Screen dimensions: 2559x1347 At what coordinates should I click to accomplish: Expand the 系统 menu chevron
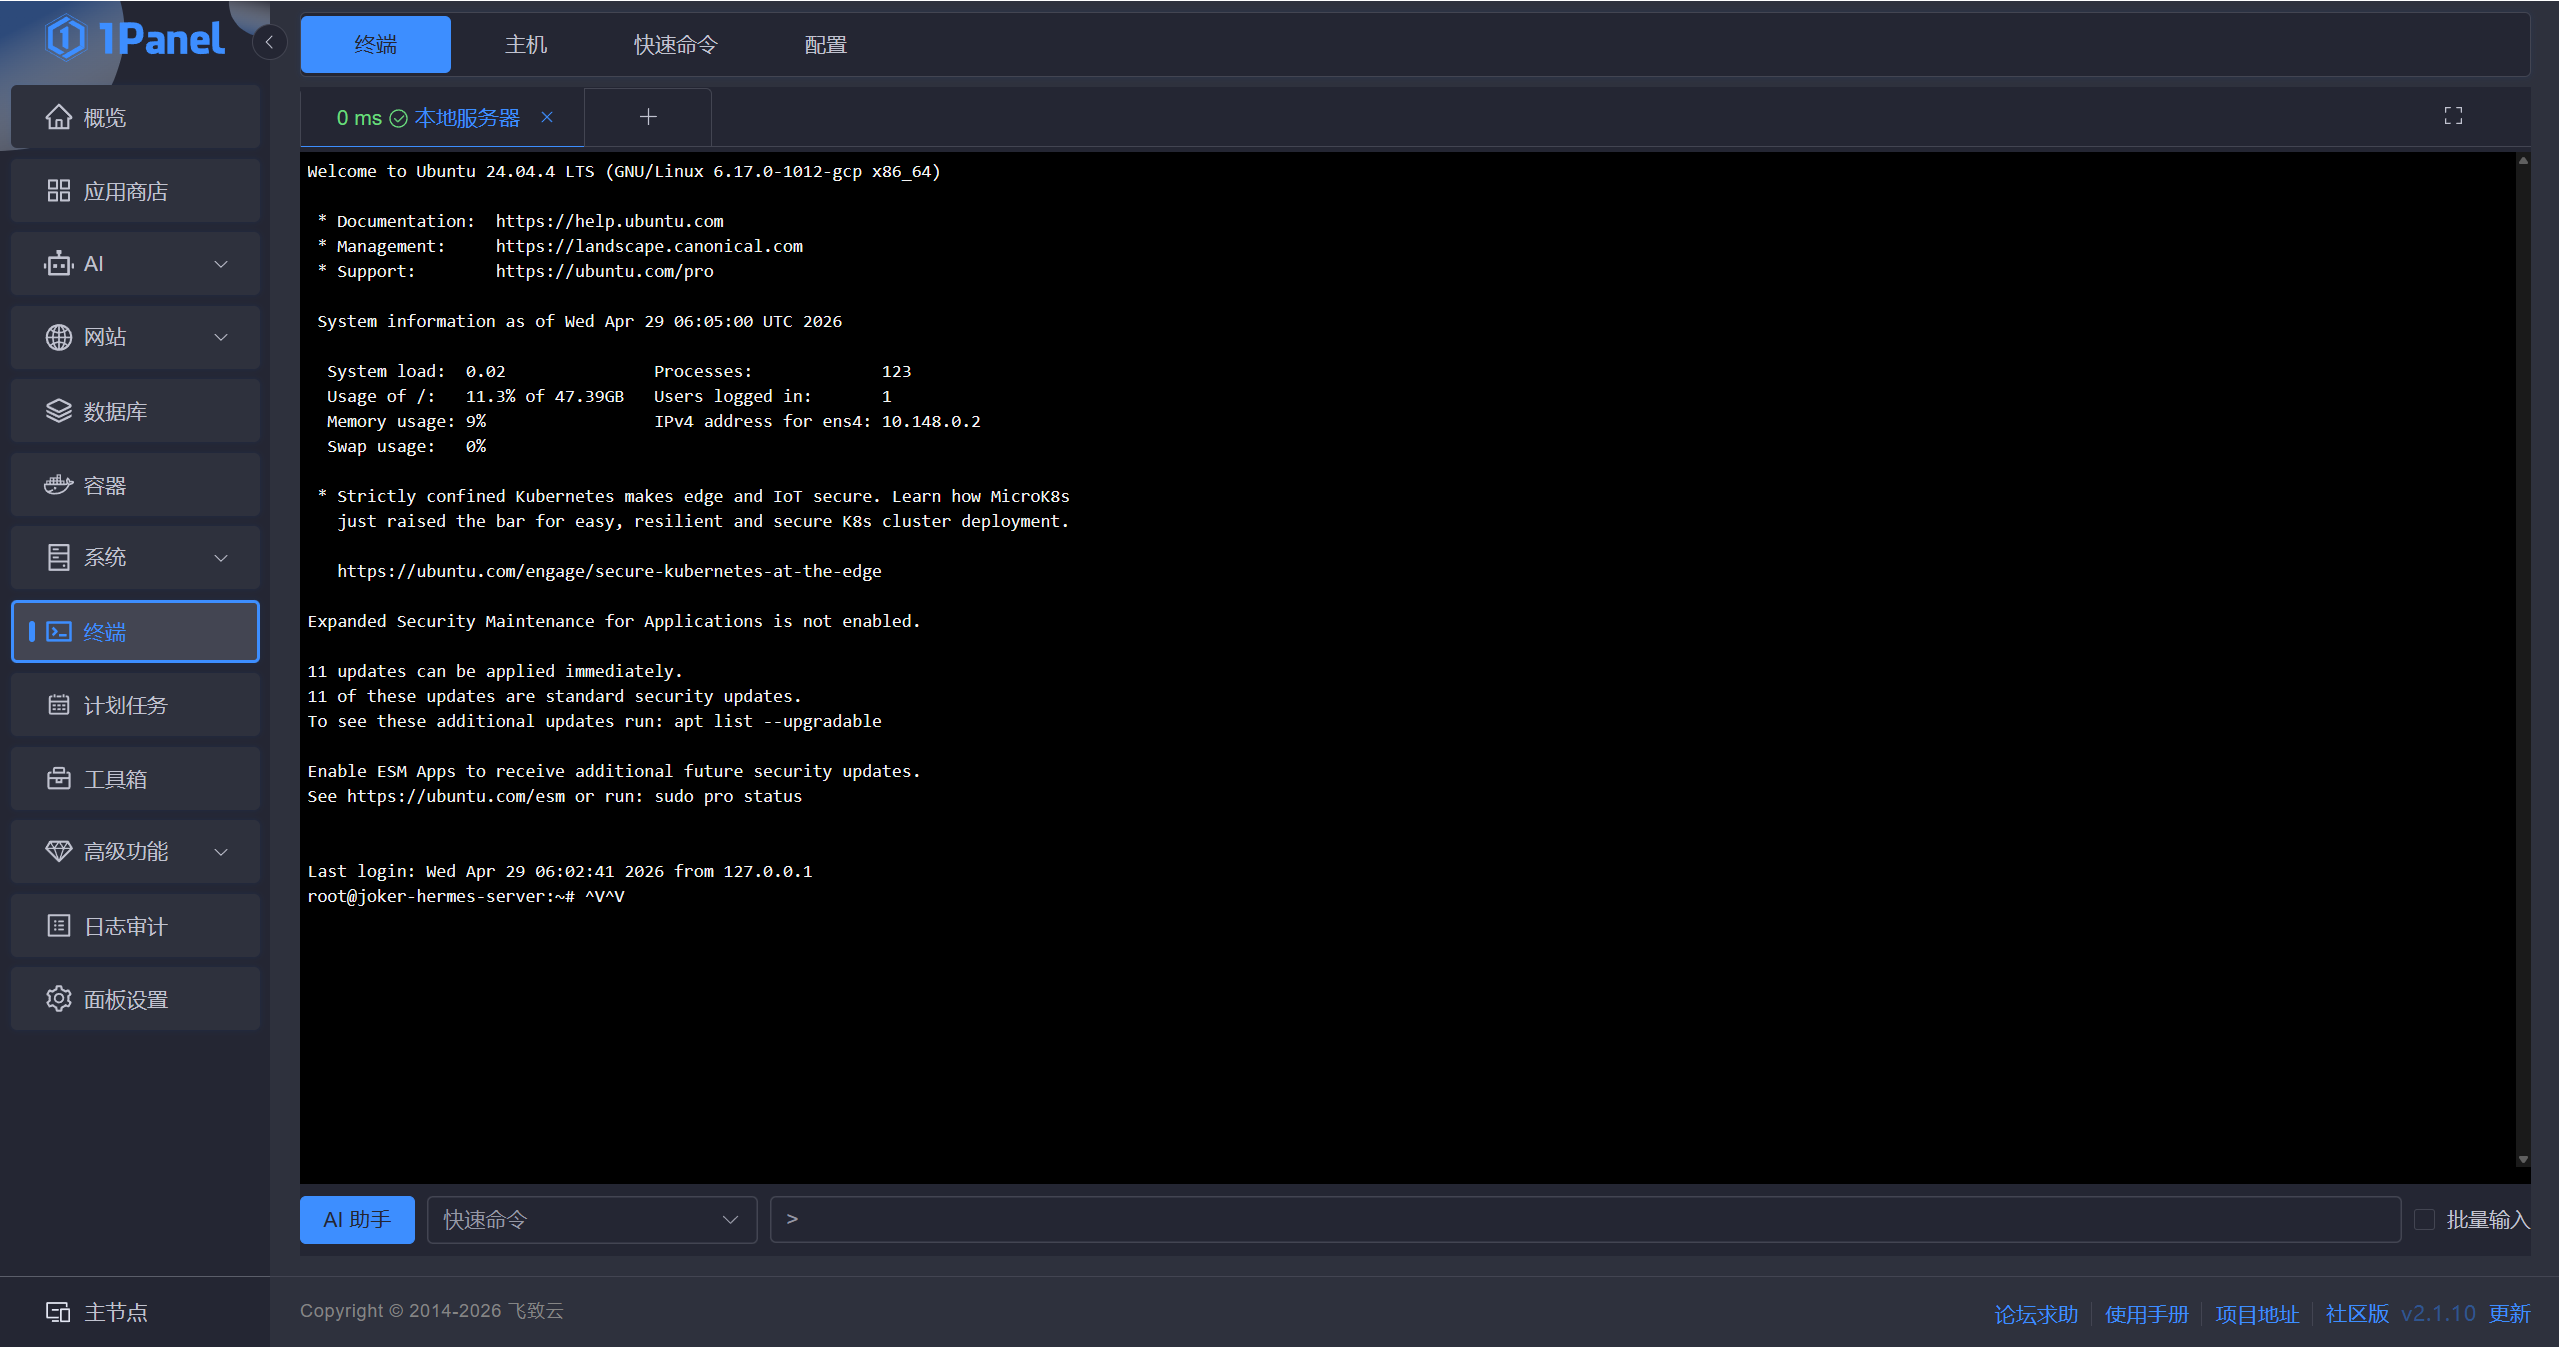click(221, 557)
